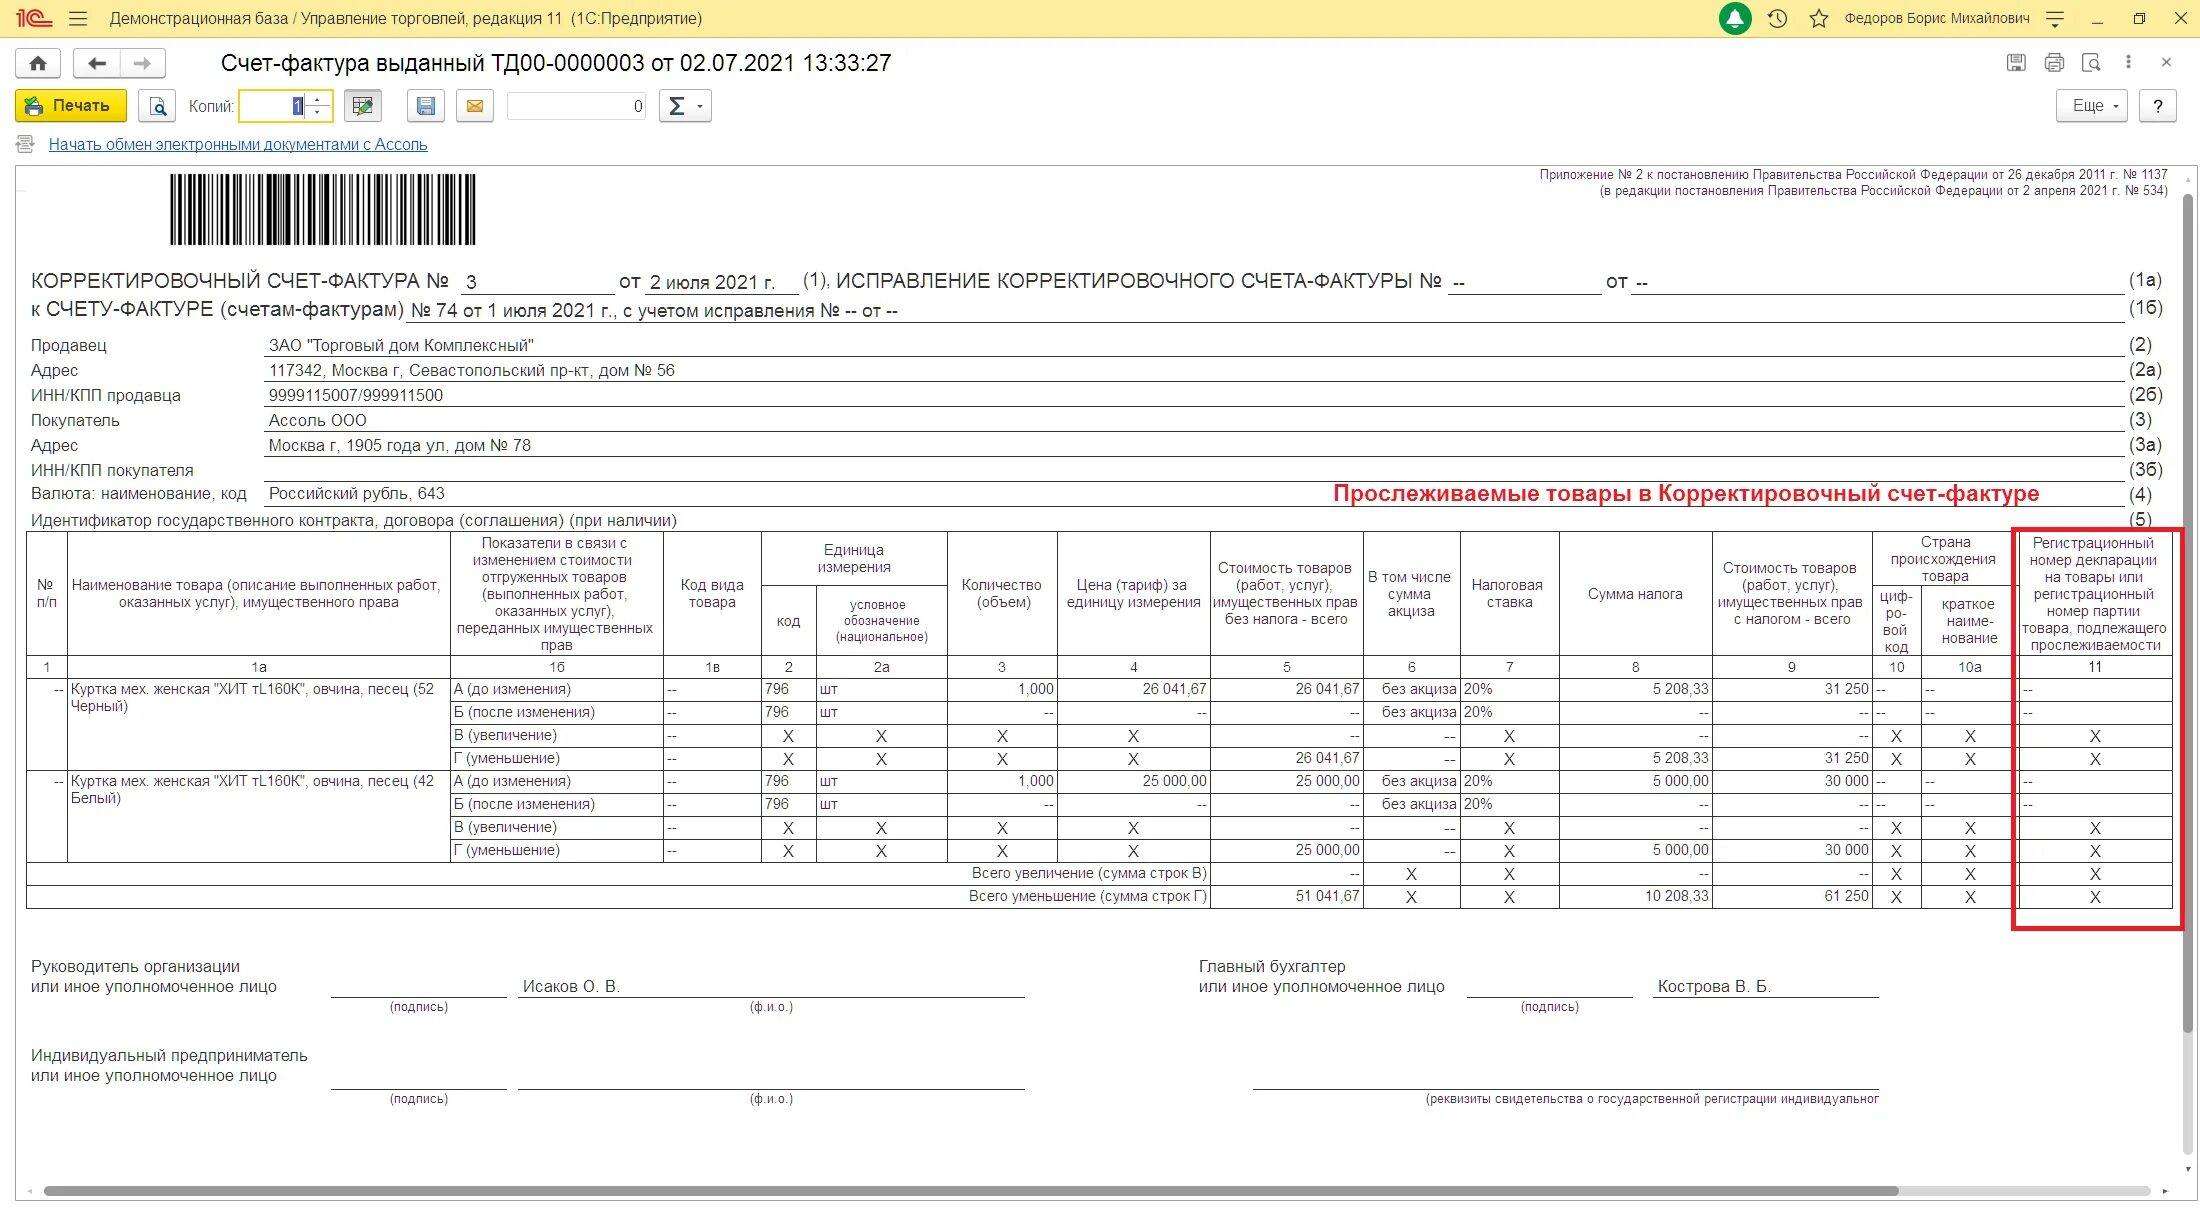Open favorites star icon
This screenshot has width=2200, height=1220.
point(1819,19)
